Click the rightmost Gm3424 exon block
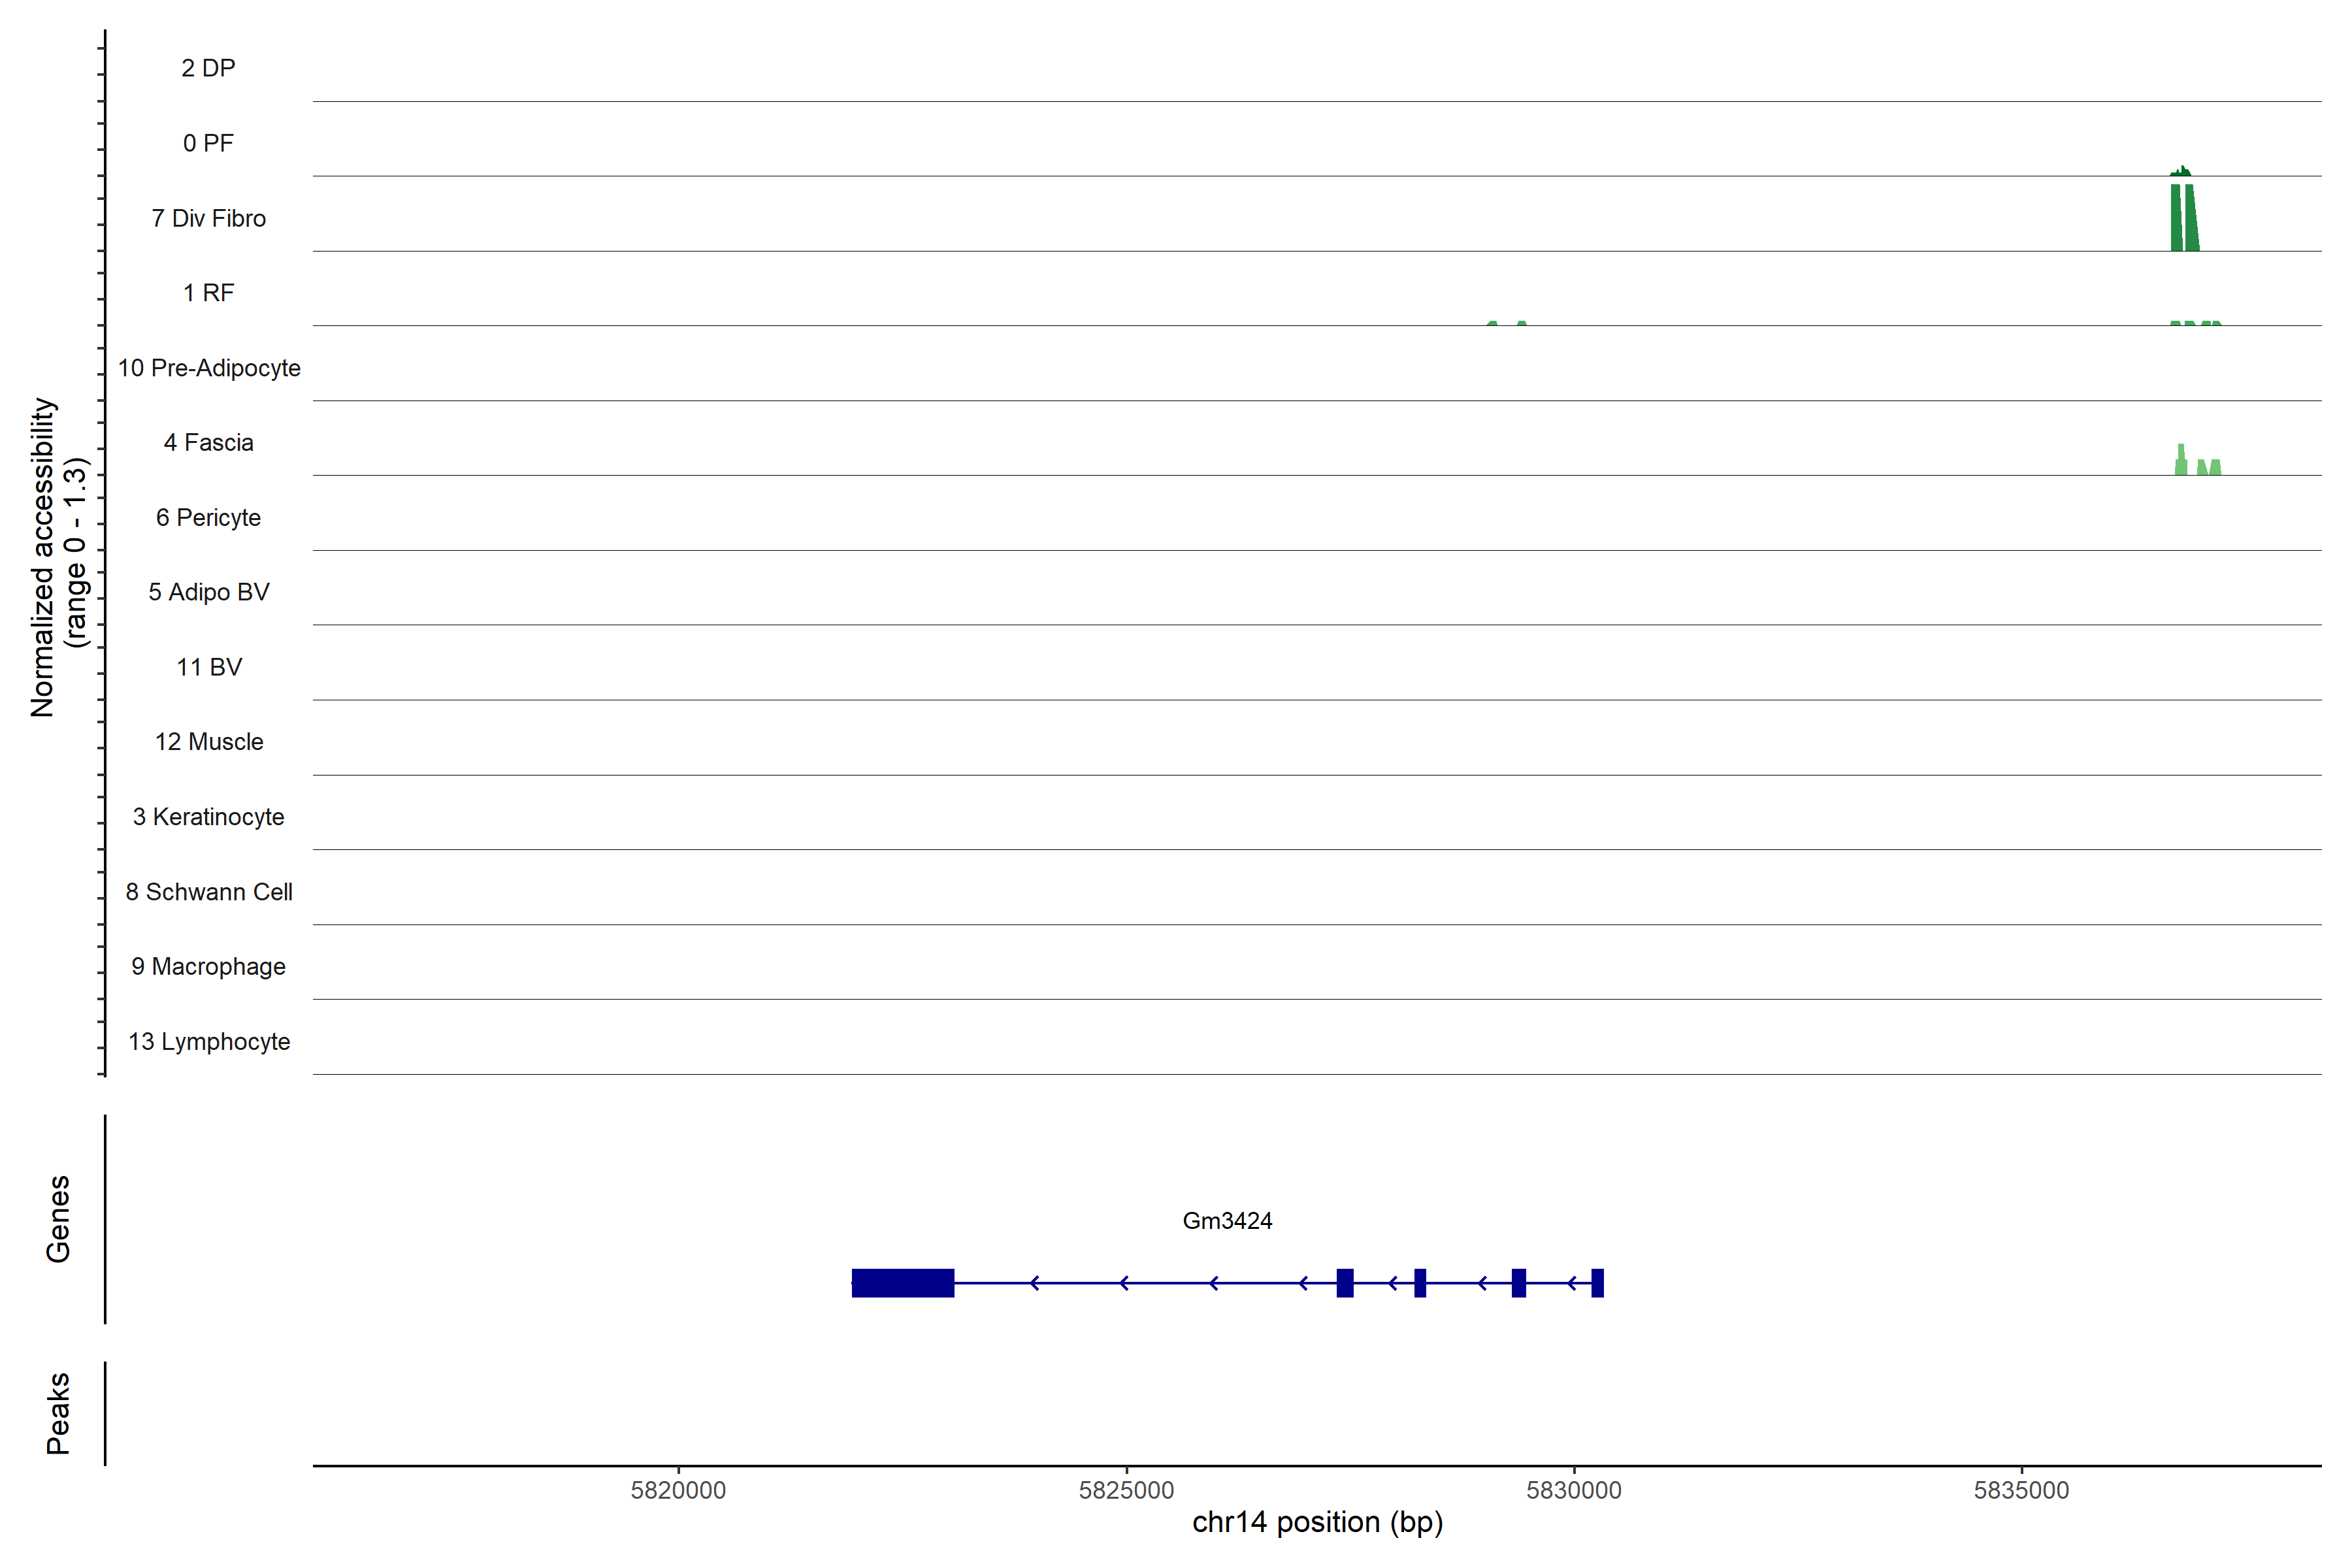The image size is (2352, 1568). click(x=1597, y=1283)
